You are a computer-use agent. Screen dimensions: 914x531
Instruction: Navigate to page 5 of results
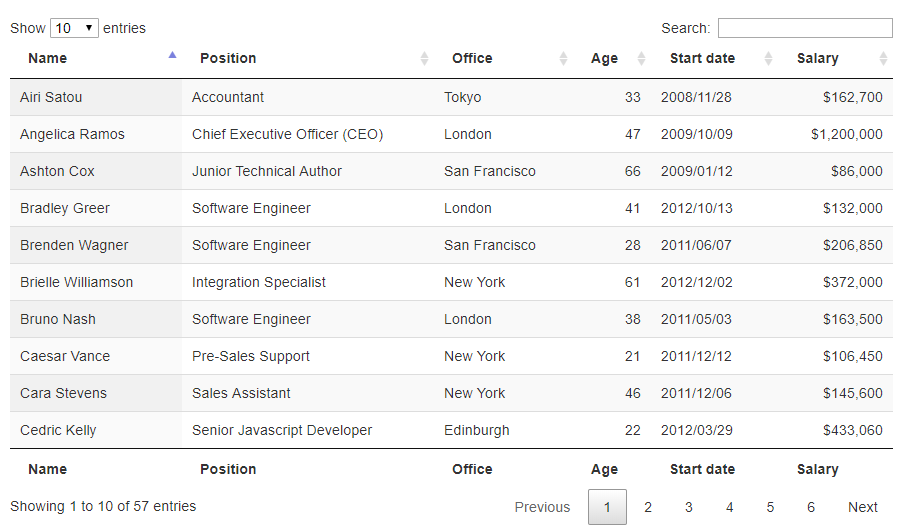click(x=770, y=507)
